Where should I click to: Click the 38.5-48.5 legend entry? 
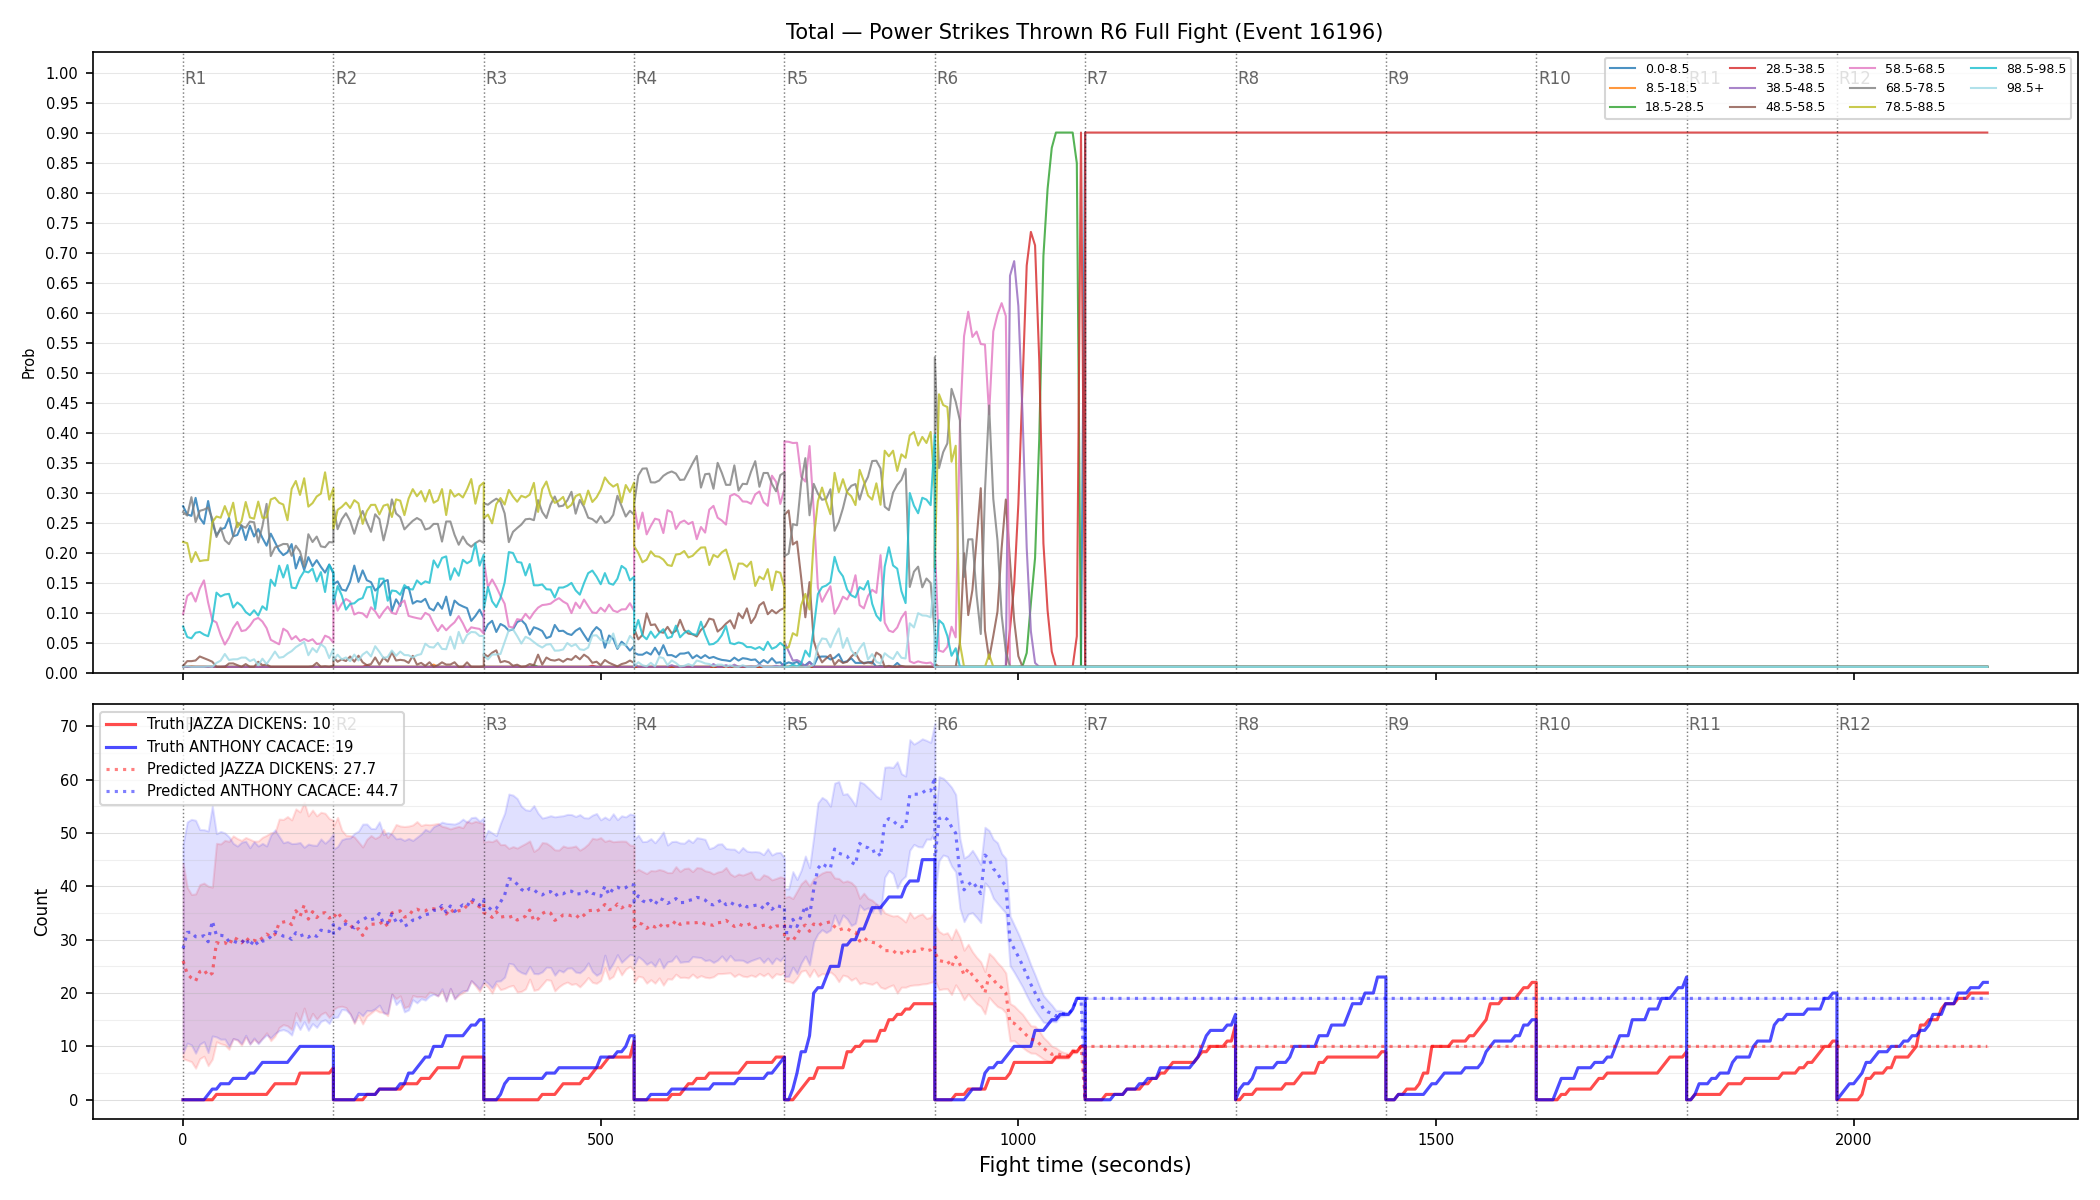coord(1776,88)
